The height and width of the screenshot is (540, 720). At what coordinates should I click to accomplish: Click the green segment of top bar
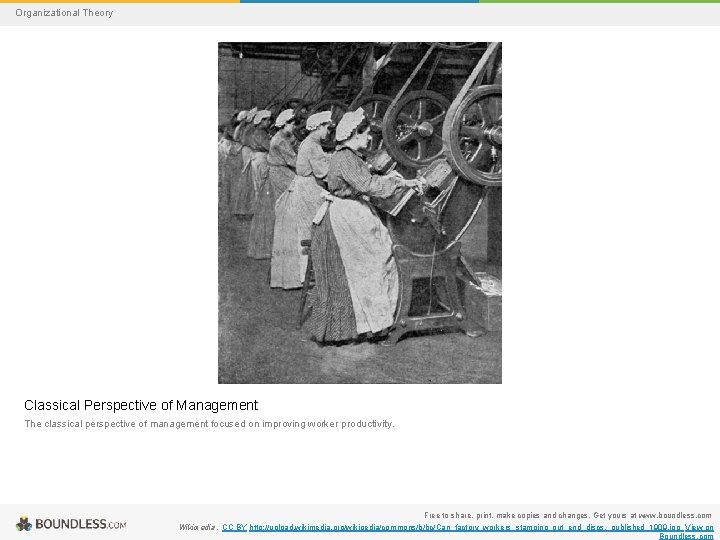pyautogui.click(x=600, y=1)
